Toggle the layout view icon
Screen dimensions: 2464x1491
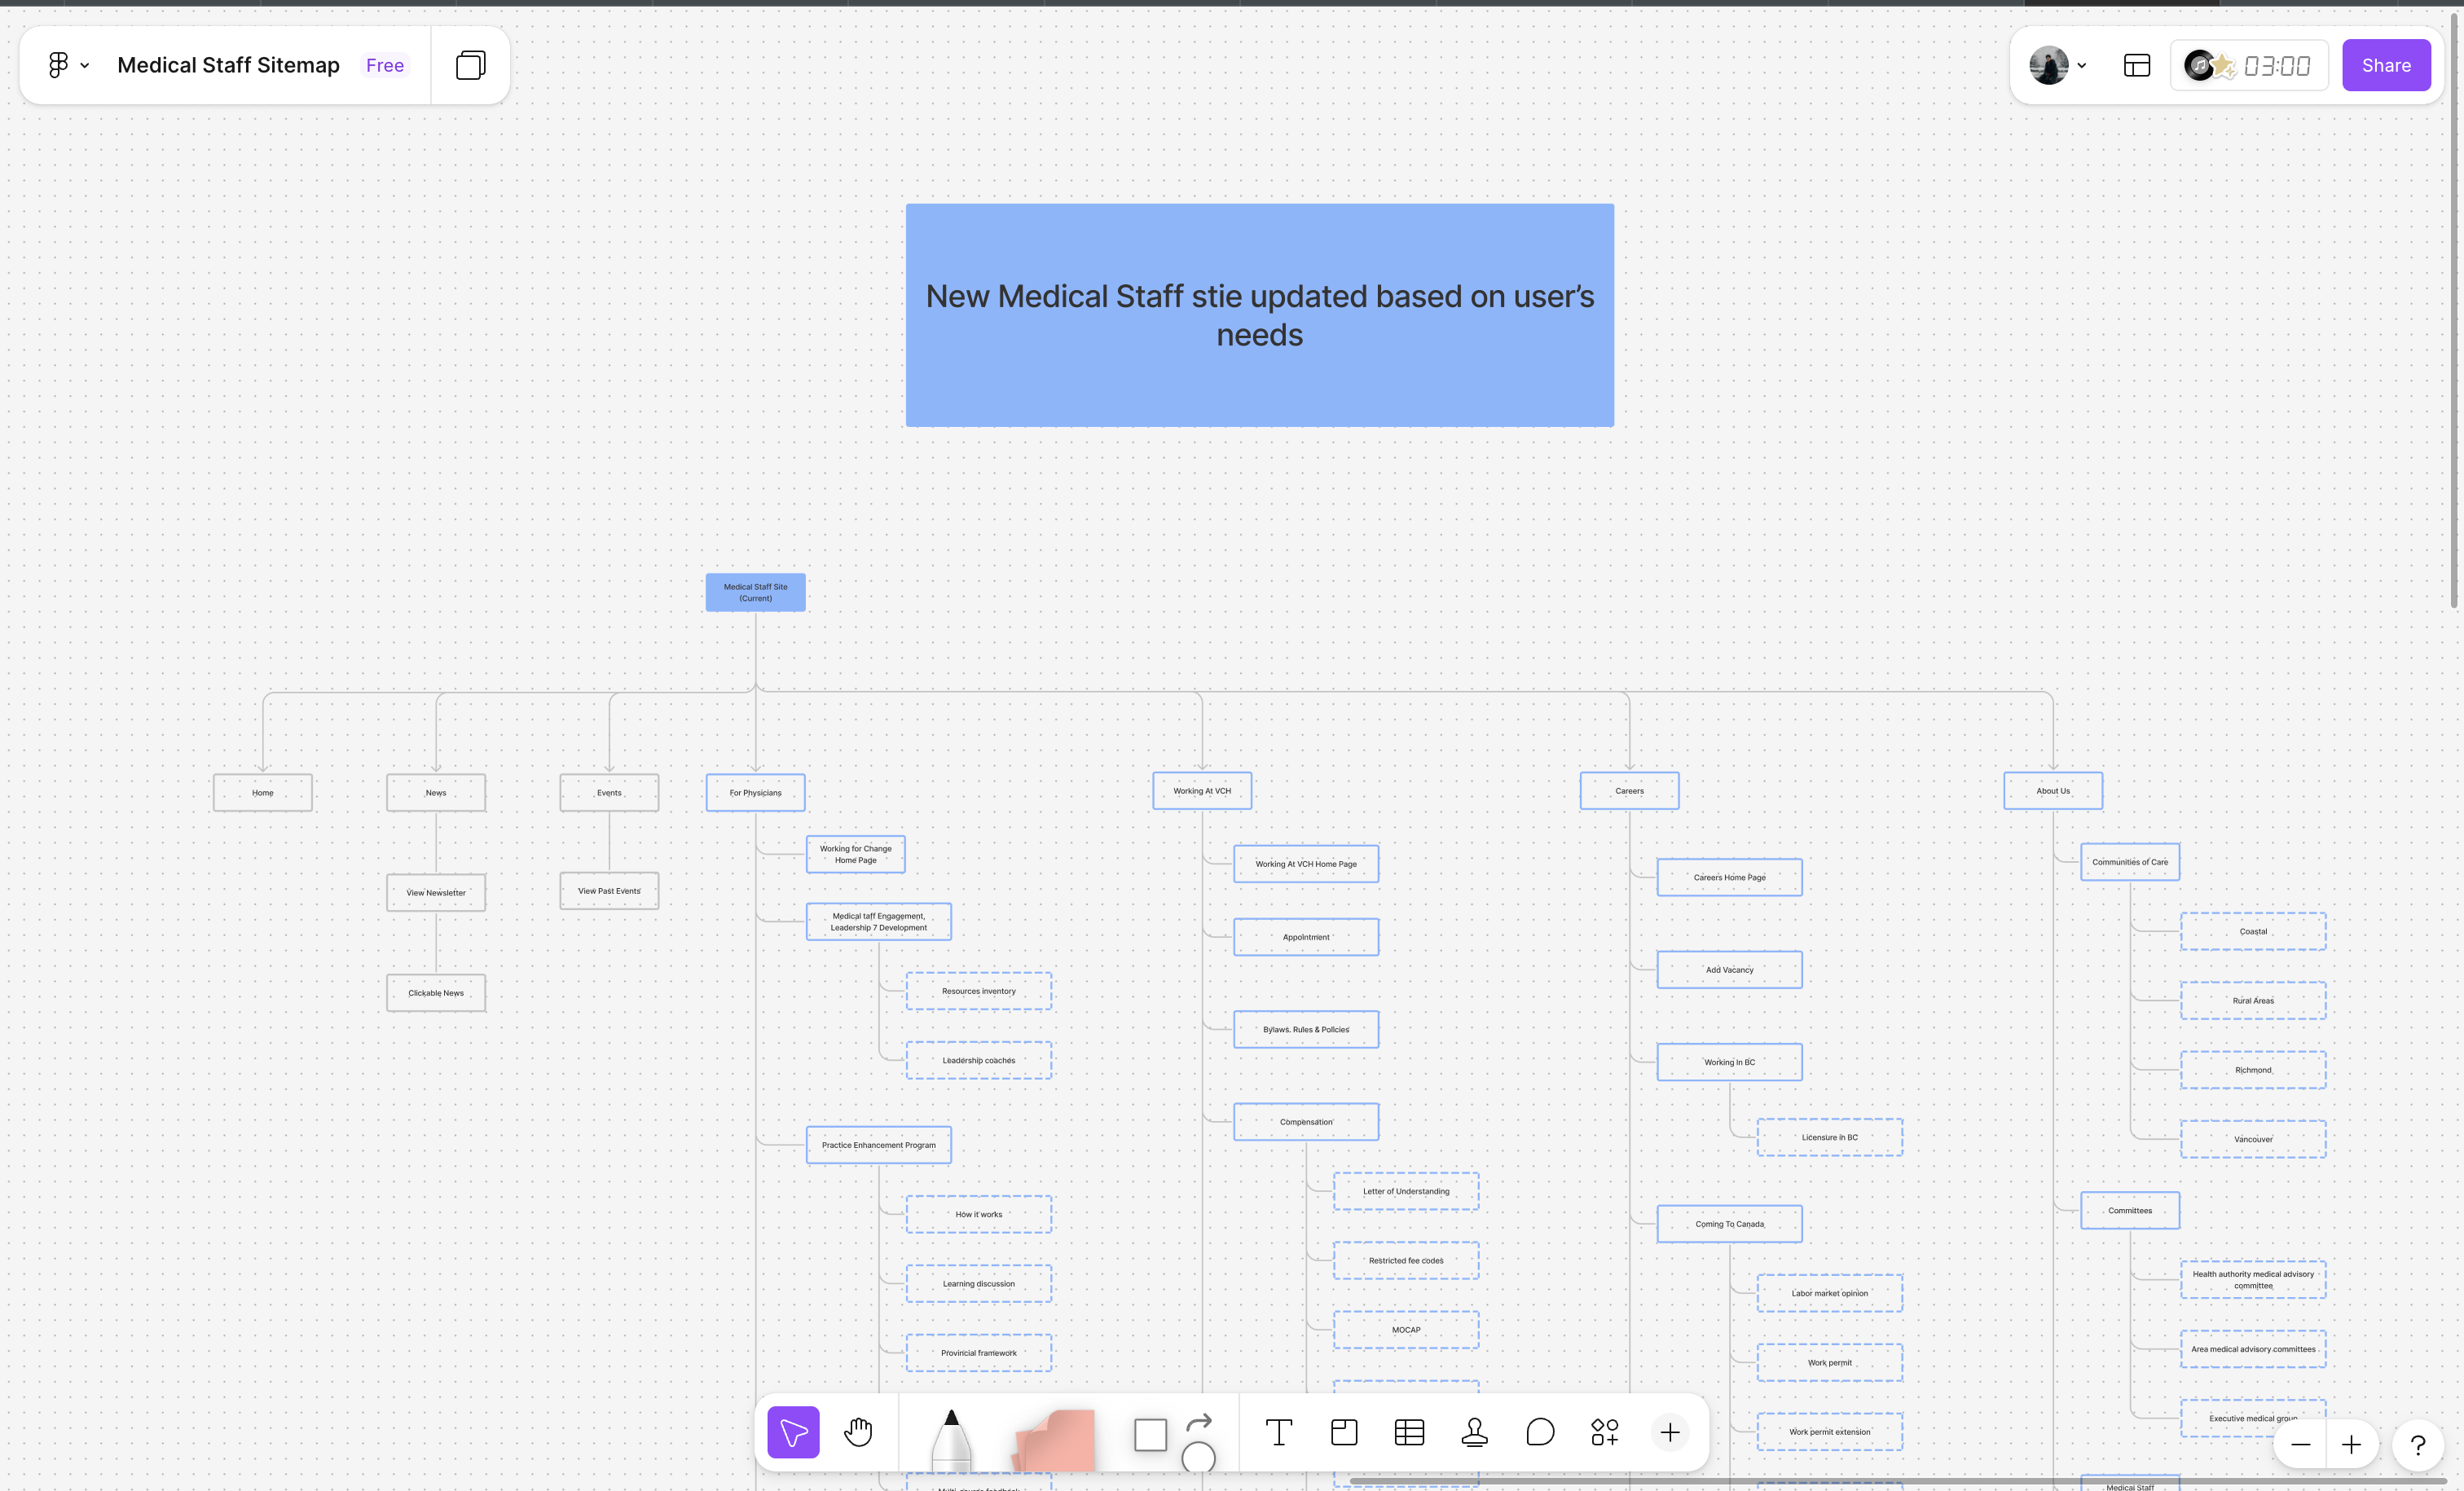2136,65
